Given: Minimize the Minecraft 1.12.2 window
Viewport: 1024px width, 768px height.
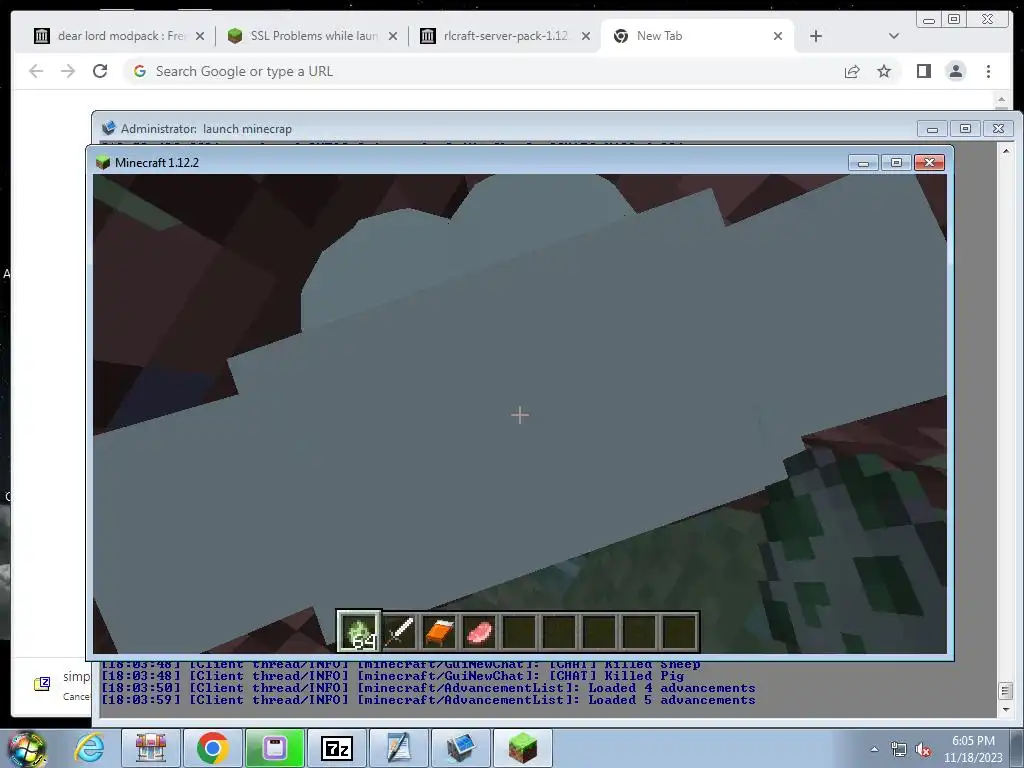Looking at the screenshot, I should [x=863, y=163].
